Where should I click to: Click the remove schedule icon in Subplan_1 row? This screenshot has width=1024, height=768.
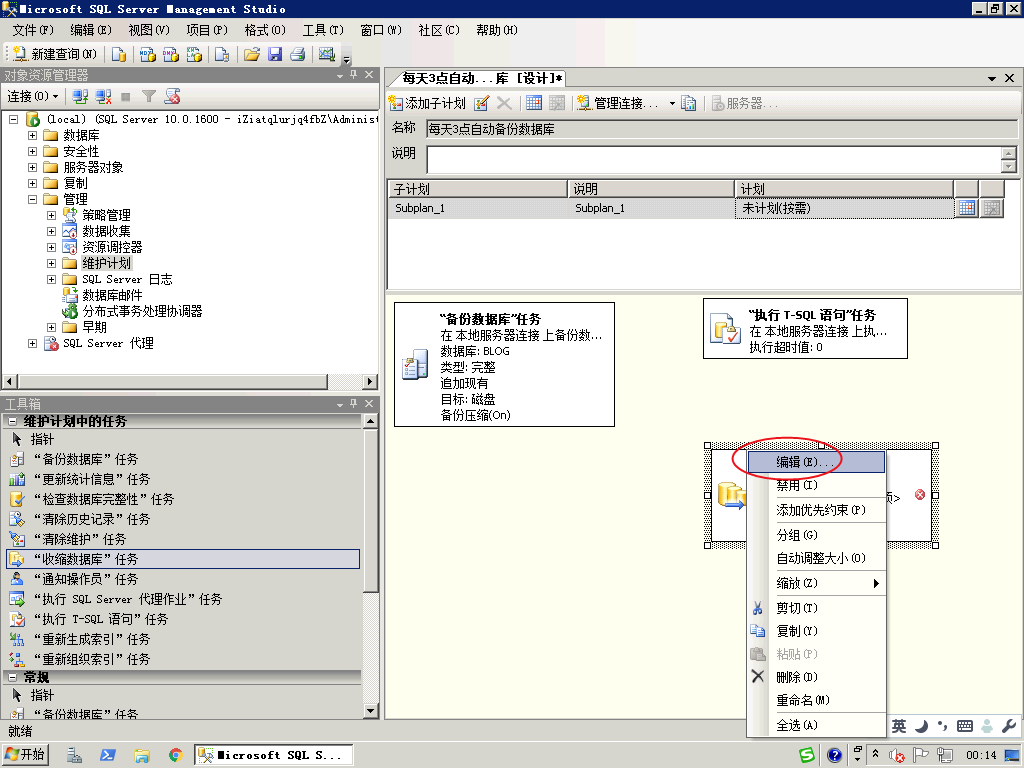tap(992, 208)
